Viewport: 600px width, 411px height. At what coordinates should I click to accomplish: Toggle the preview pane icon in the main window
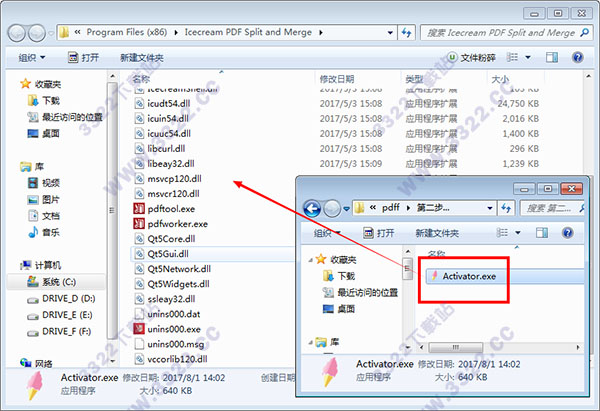pos(551,57)
